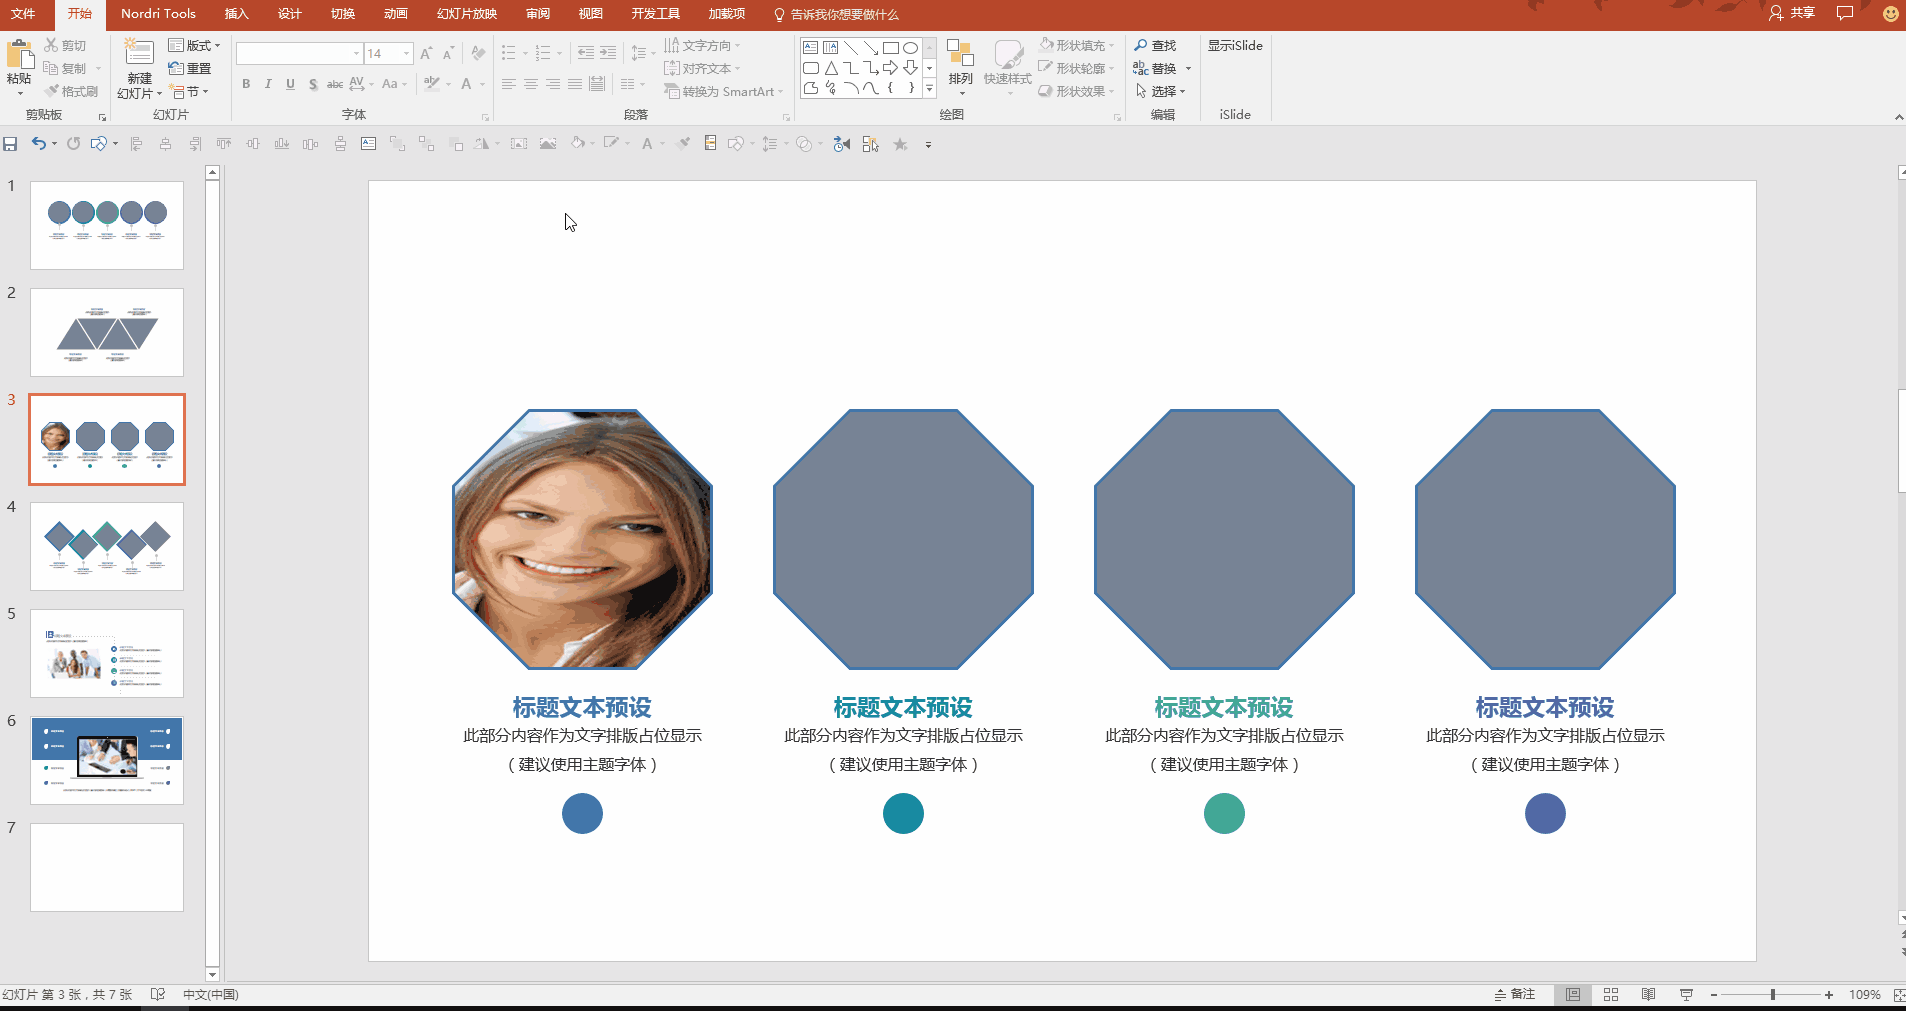Click the Undo arrow icon

pyautogui.click(x=38, y=144)
